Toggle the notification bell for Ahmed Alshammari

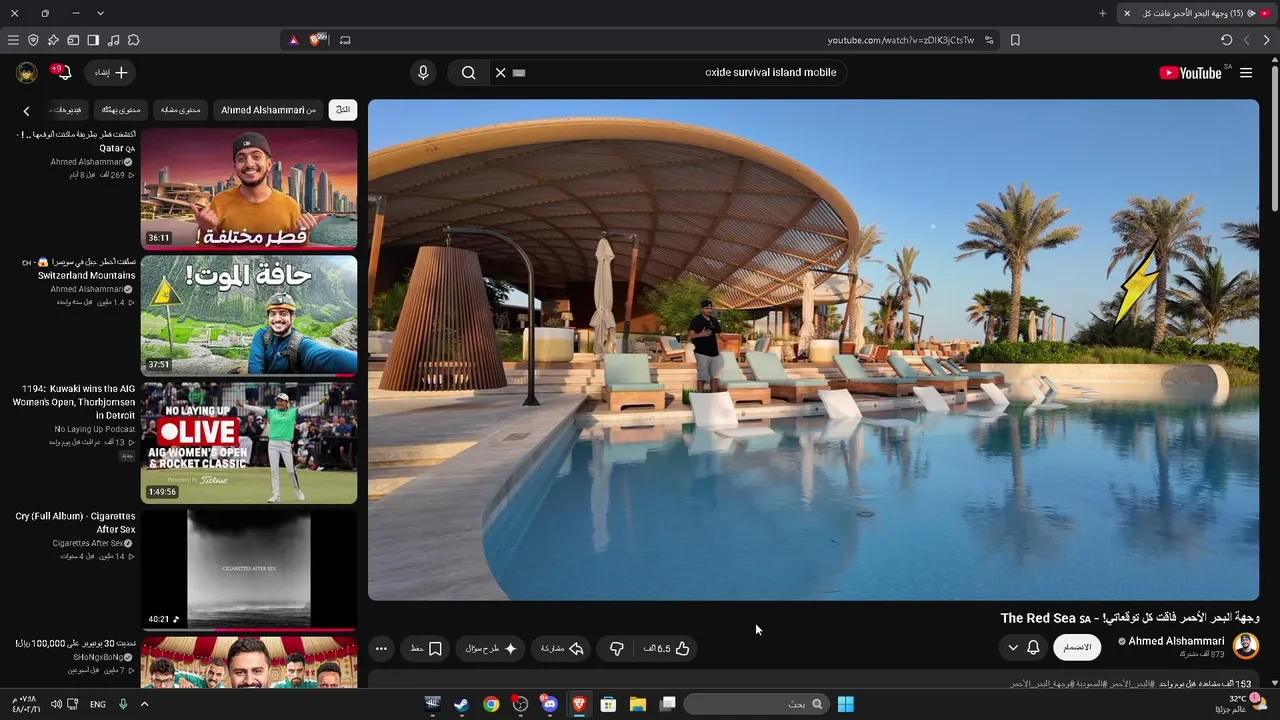point(1033,648)
